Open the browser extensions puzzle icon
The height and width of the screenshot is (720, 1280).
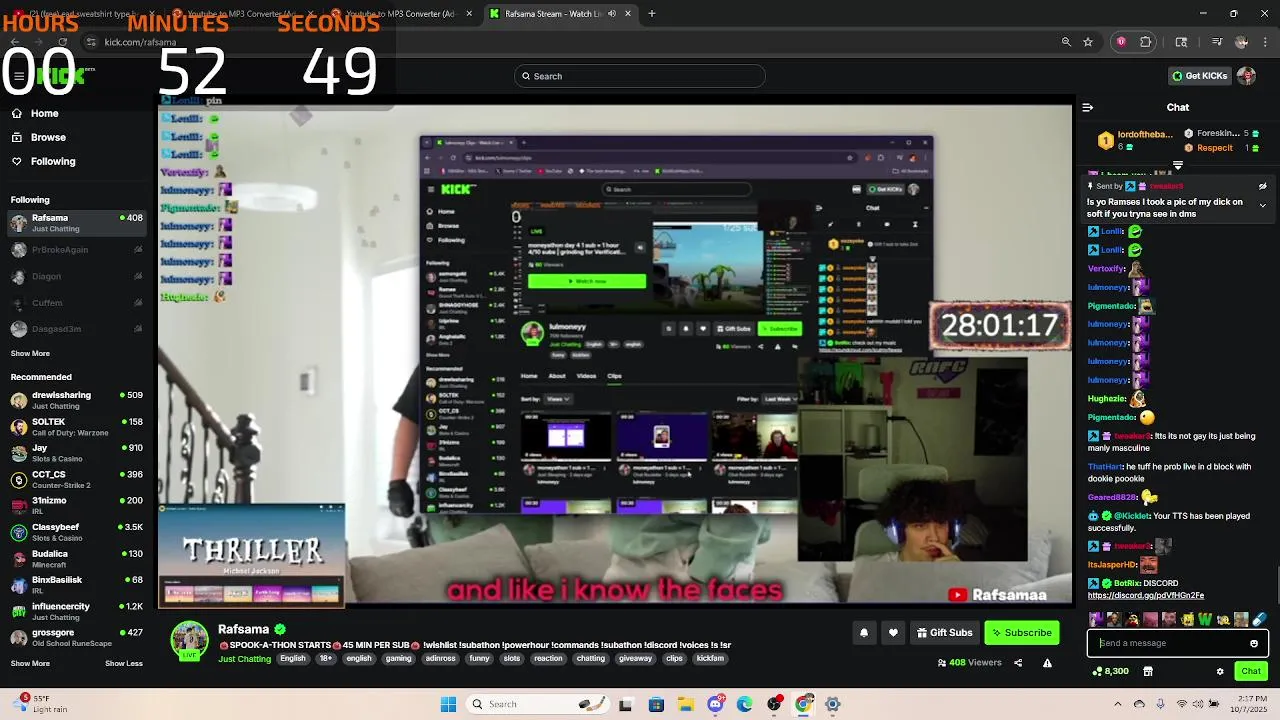tap(1146, 42)
